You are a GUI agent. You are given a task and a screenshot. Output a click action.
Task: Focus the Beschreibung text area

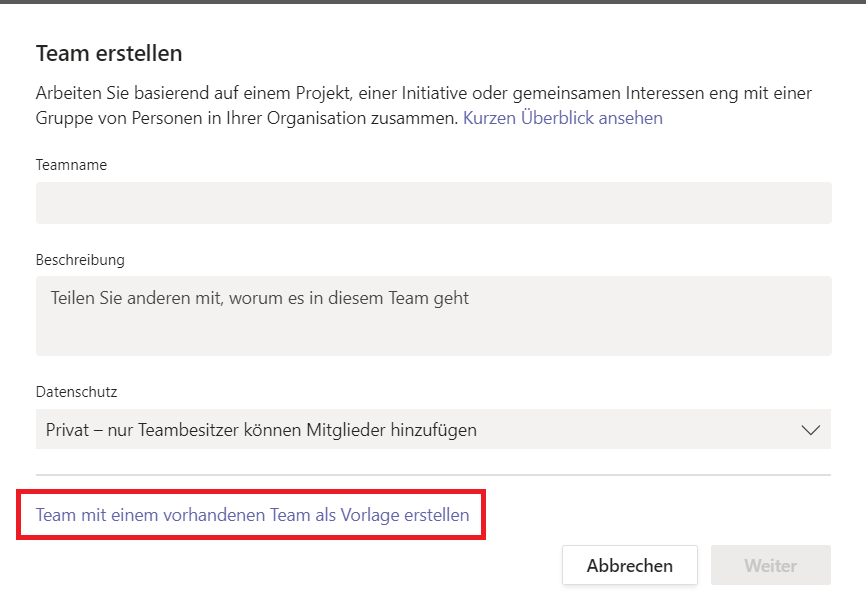click(434, 316)
